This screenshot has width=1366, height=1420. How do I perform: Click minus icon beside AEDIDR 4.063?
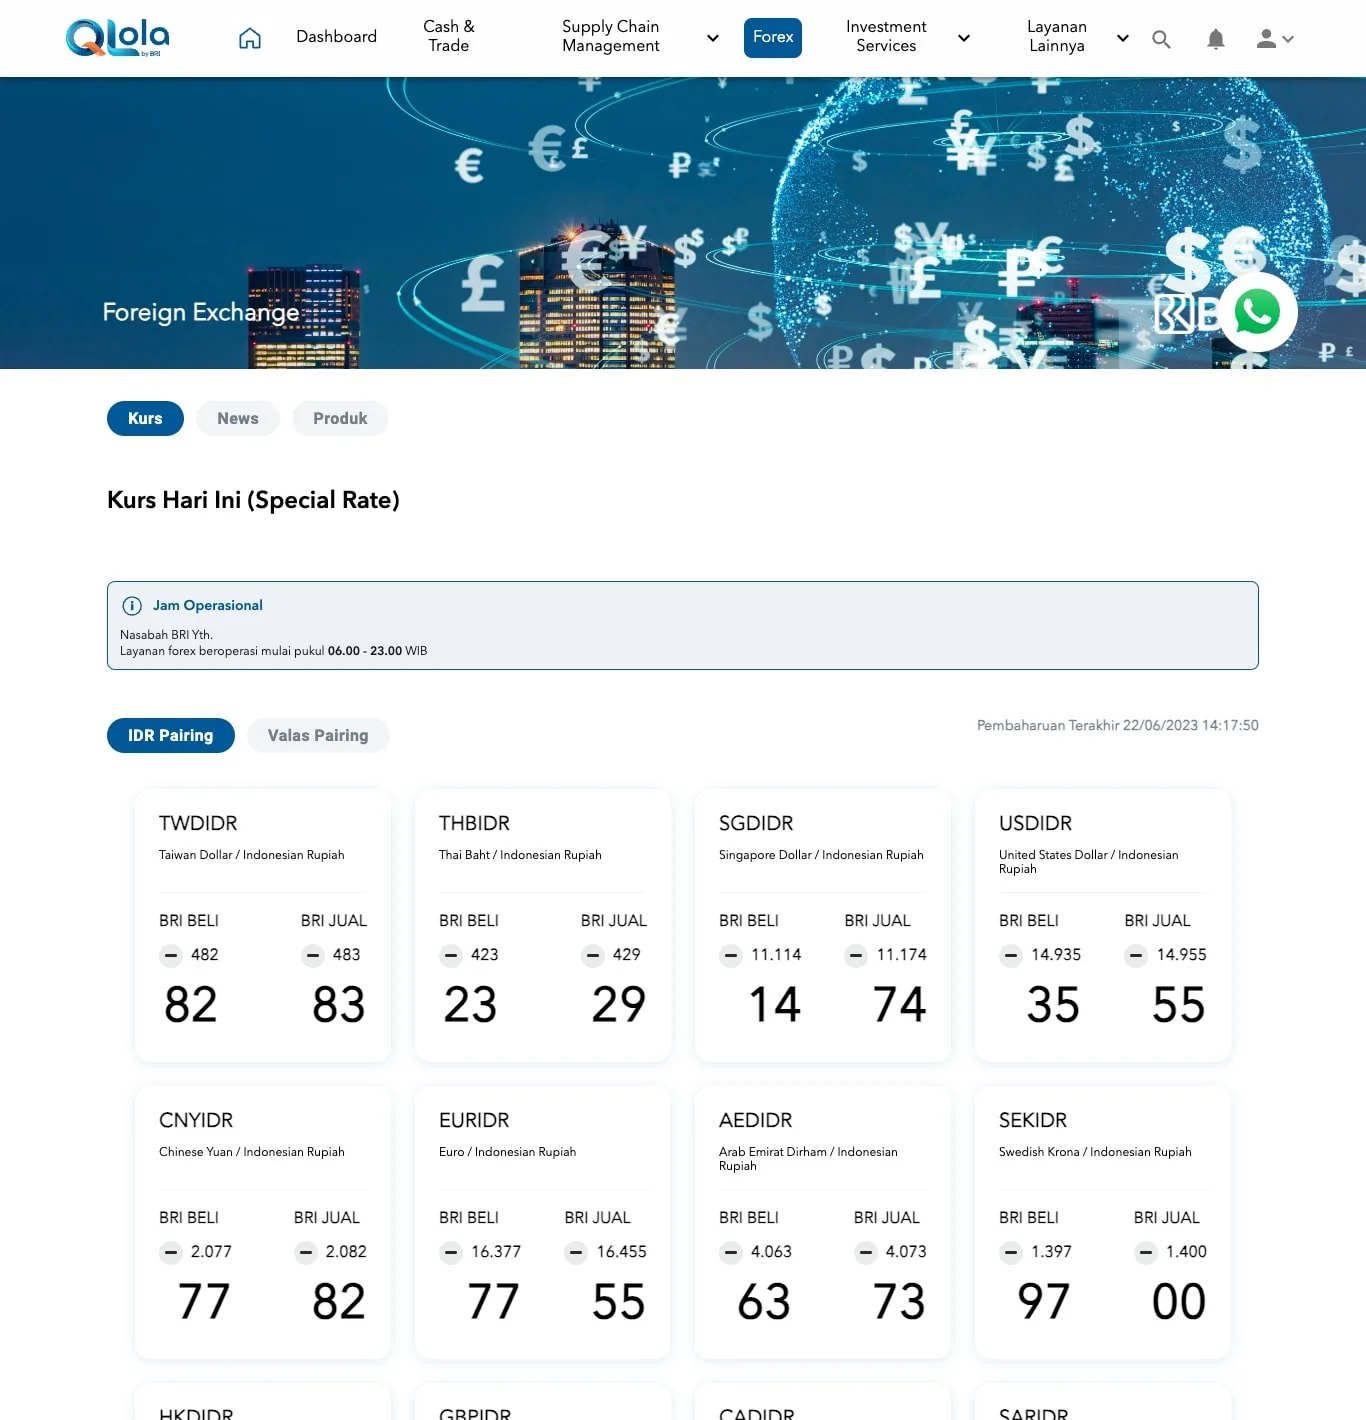(731, 1252)
